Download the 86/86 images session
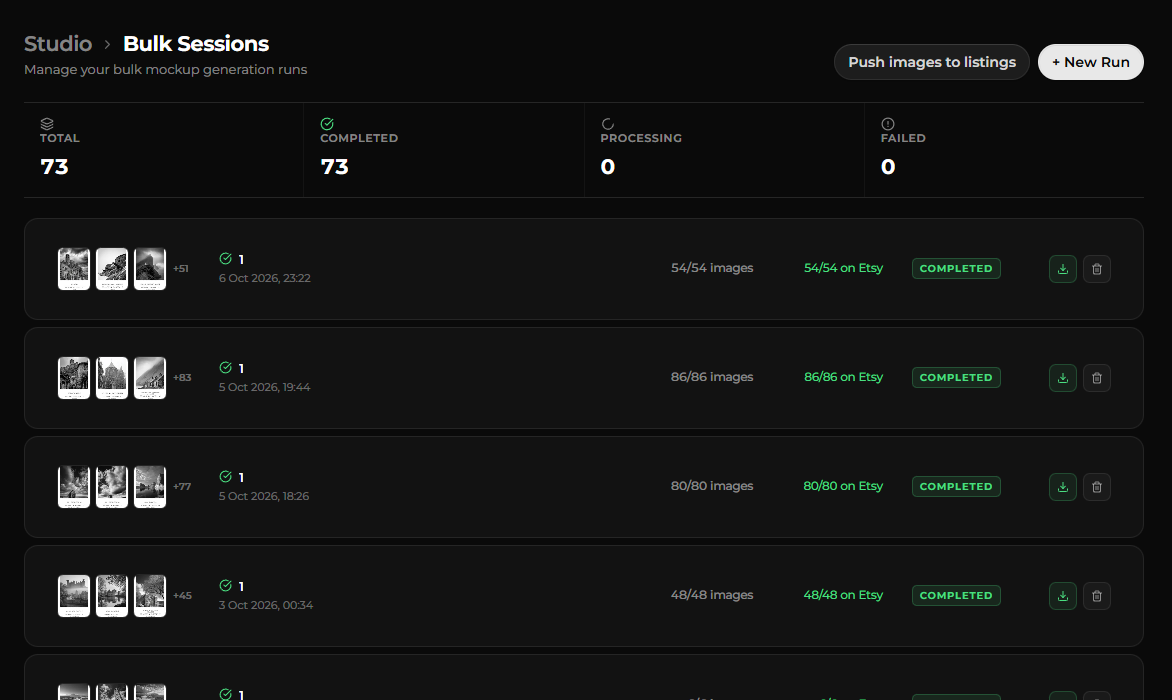Screen dimensions: 1172x700 point(1062,378)
